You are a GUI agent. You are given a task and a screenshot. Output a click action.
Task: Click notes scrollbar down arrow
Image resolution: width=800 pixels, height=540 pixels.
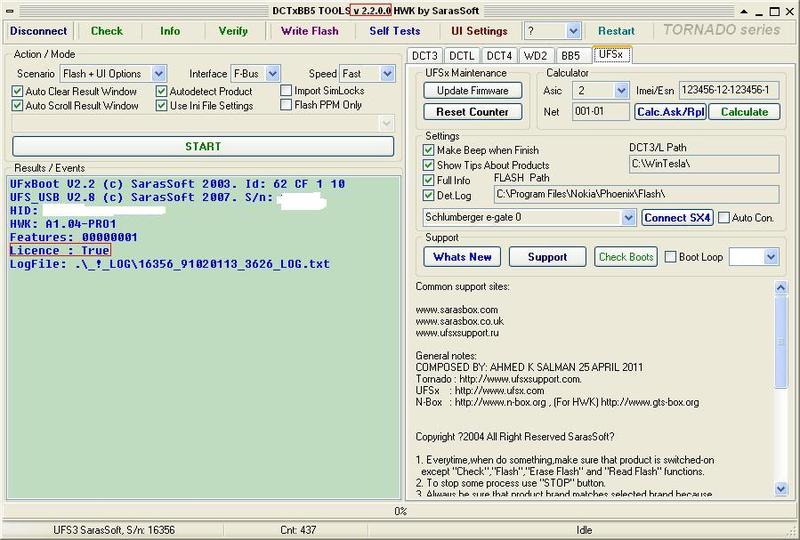[x=781, y=489]
